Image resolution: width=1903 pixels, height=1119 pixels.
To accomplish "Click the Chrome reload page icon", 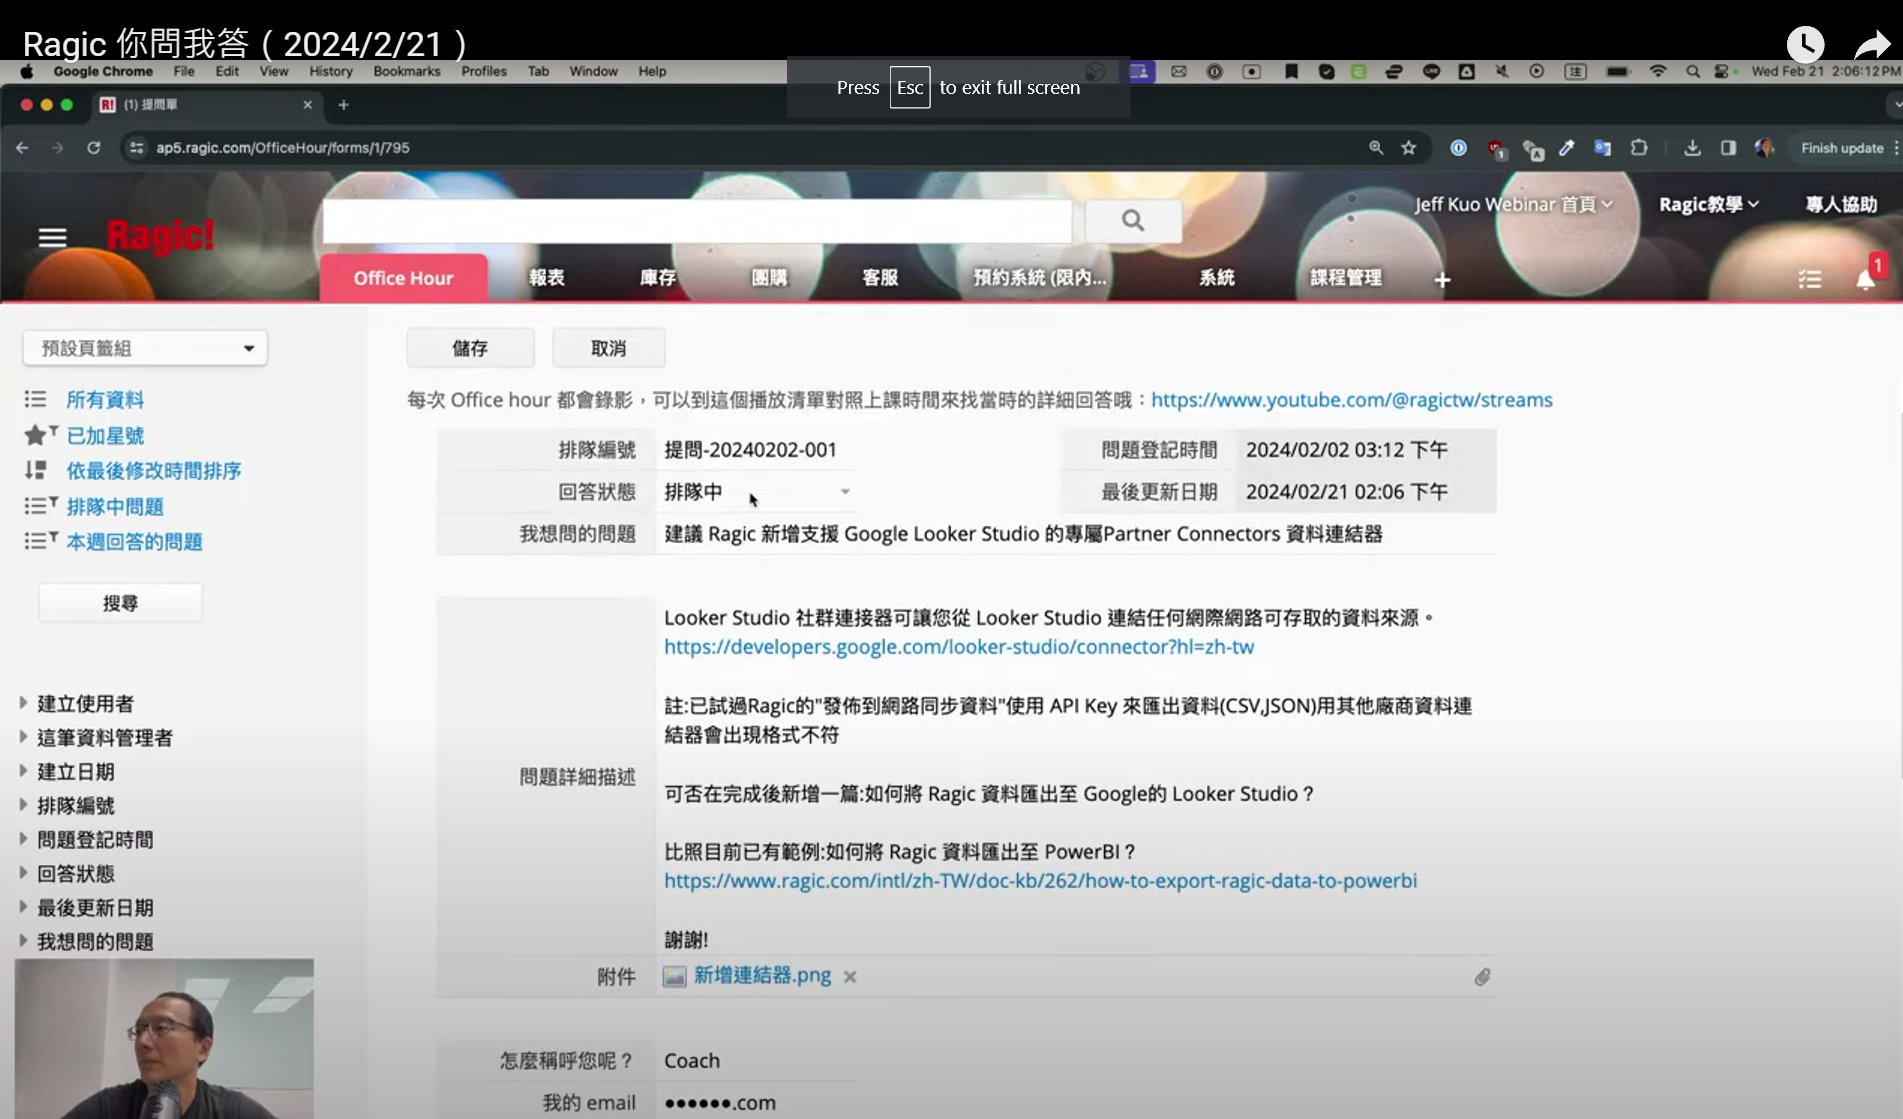I will (93, 148).
